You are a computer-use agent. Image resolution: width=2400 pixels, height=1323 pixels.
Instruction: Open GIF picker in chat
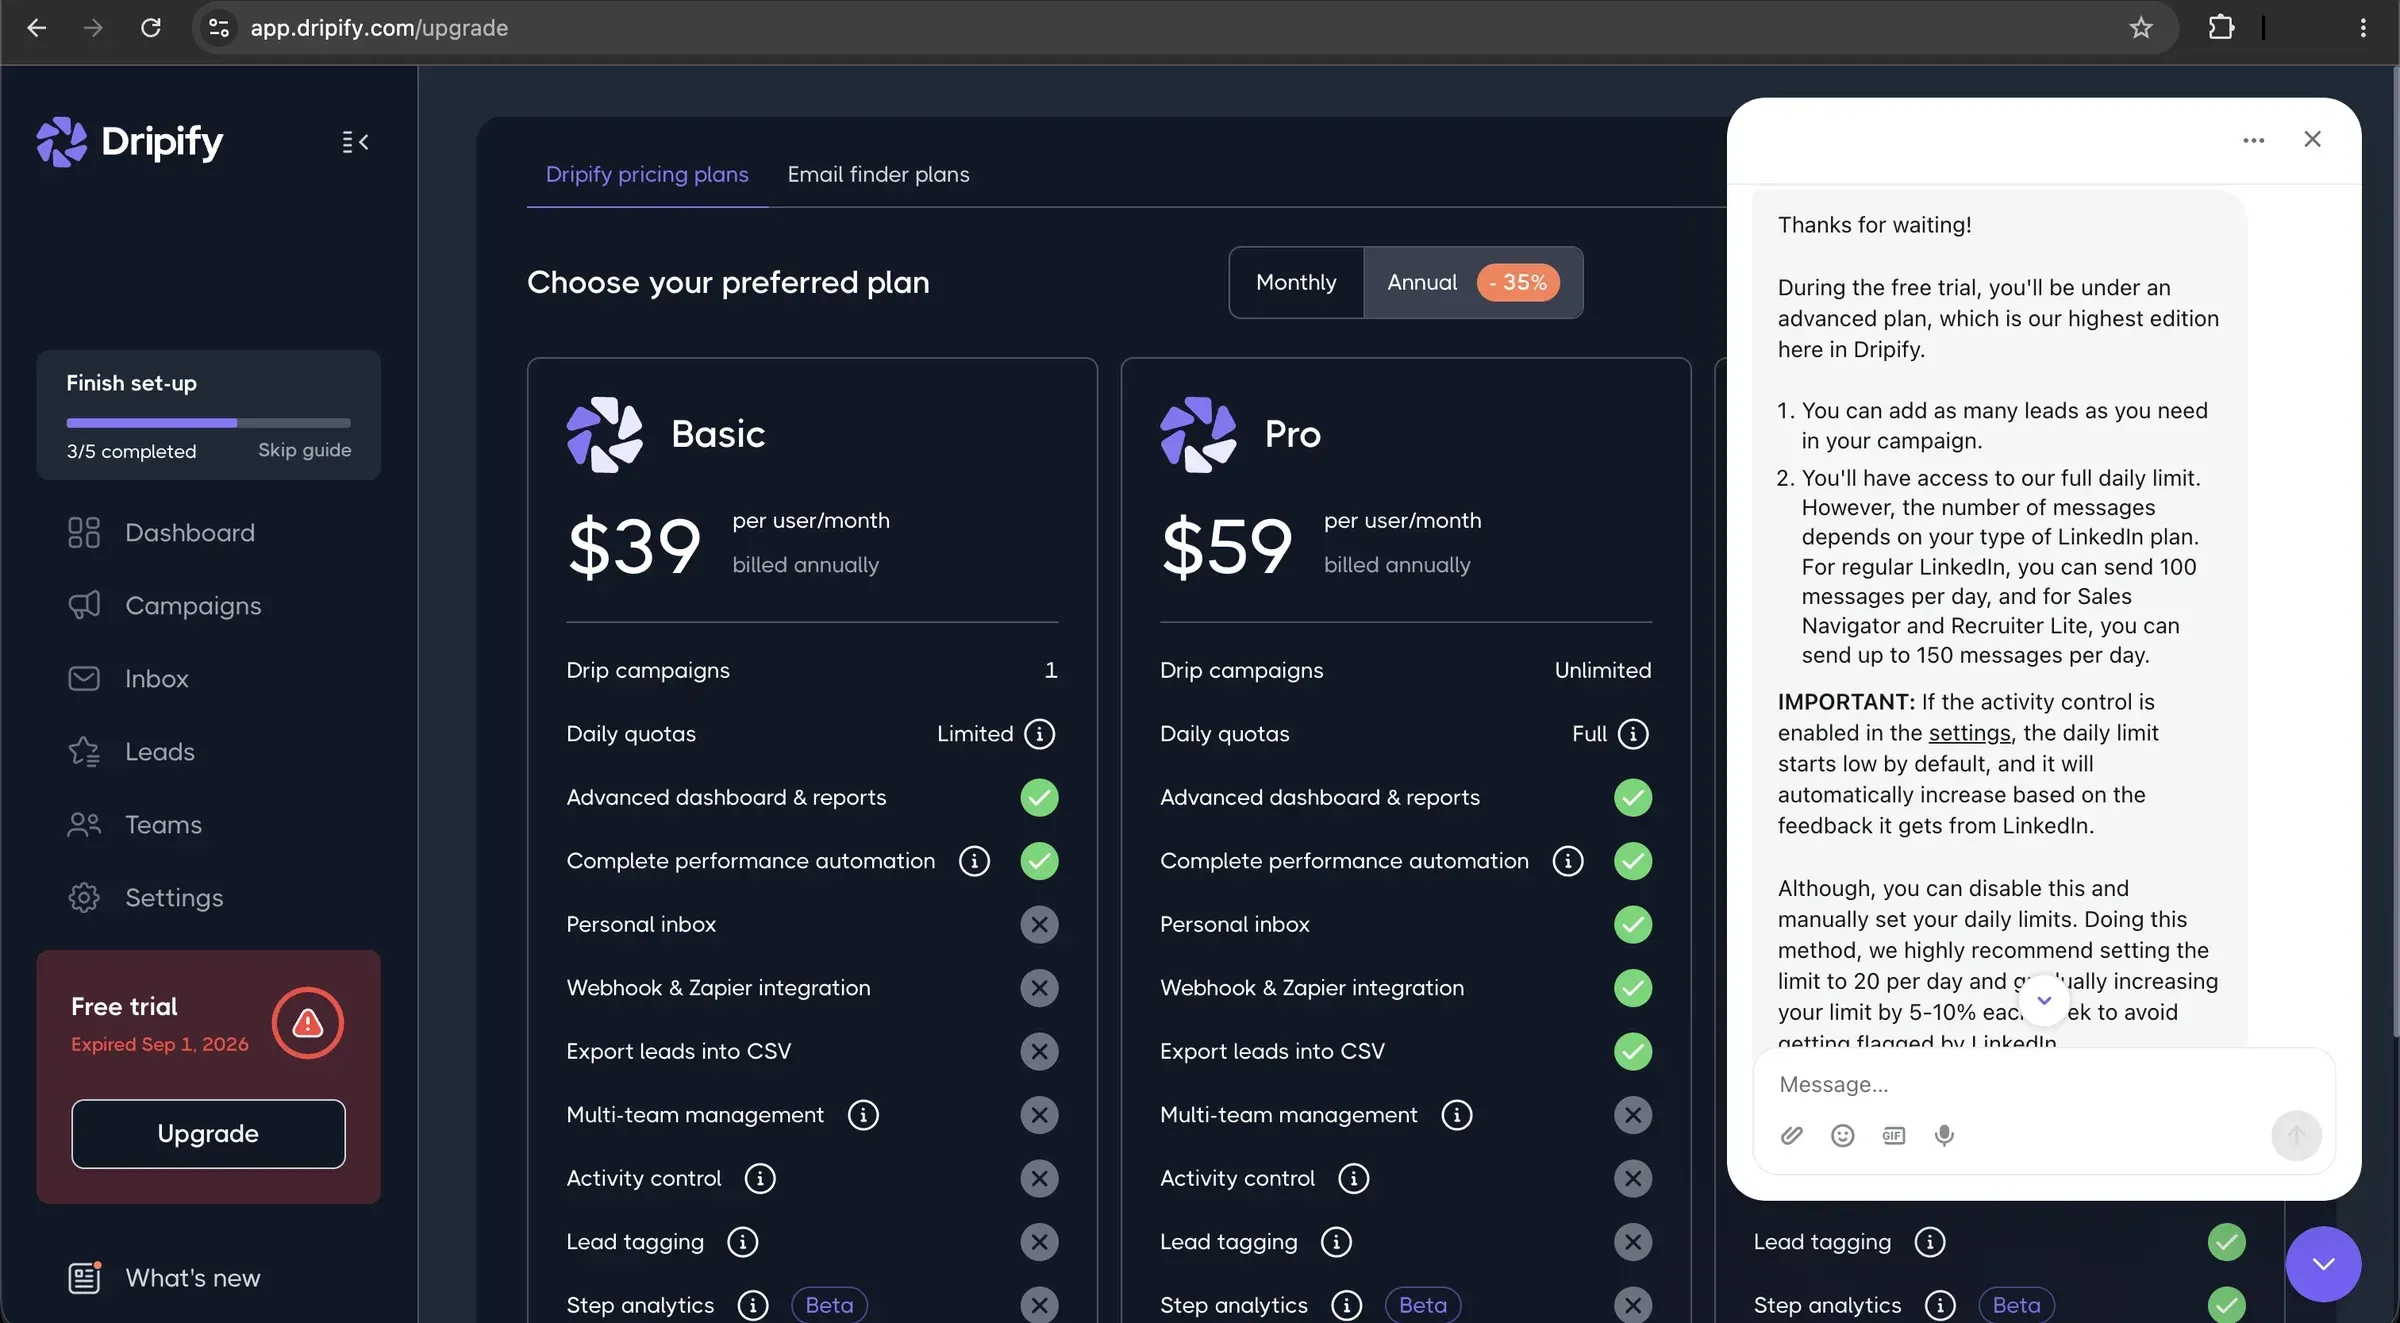1893,1136
